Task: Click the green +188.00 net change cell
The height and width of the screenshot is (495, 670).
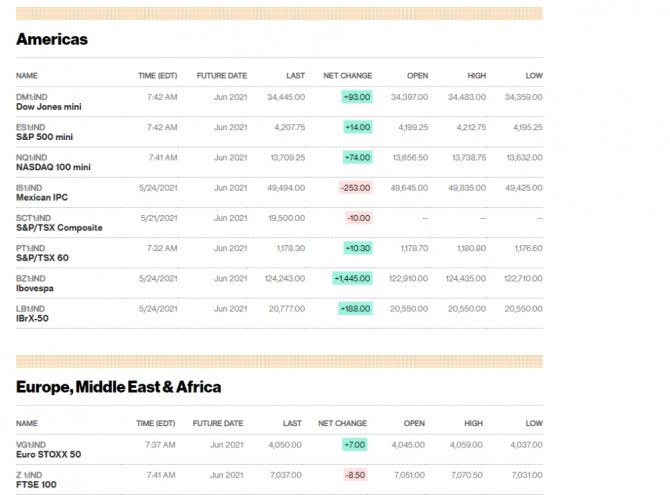Action: [x=356, y=309]
